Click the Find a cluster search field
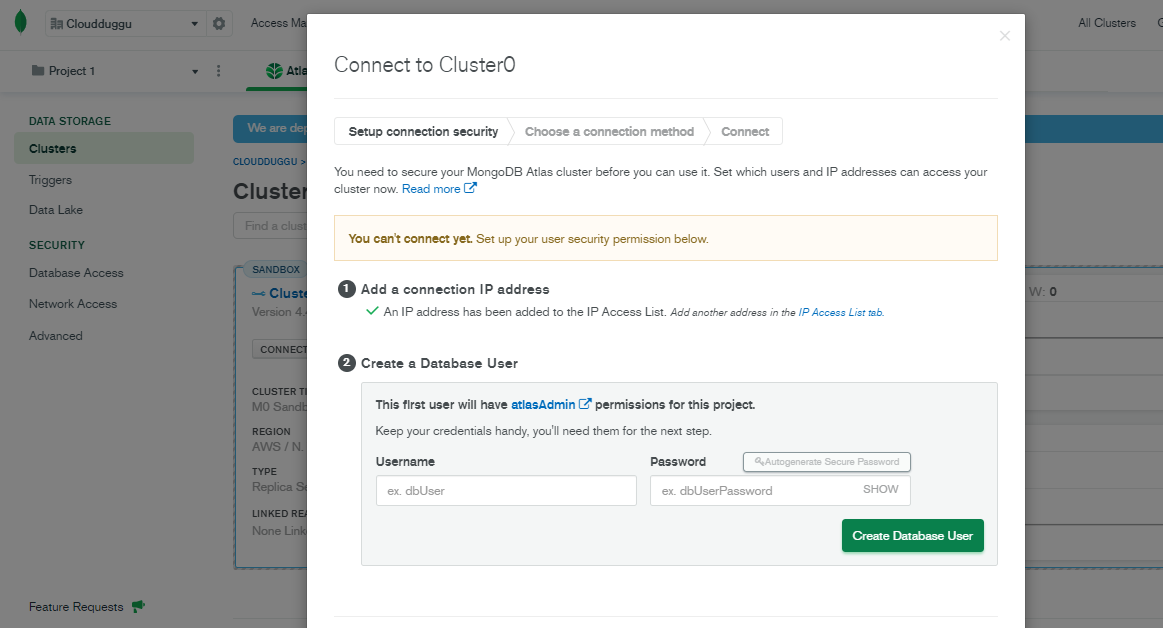Viewport: 1163px width, 628px height. [271, 226]
